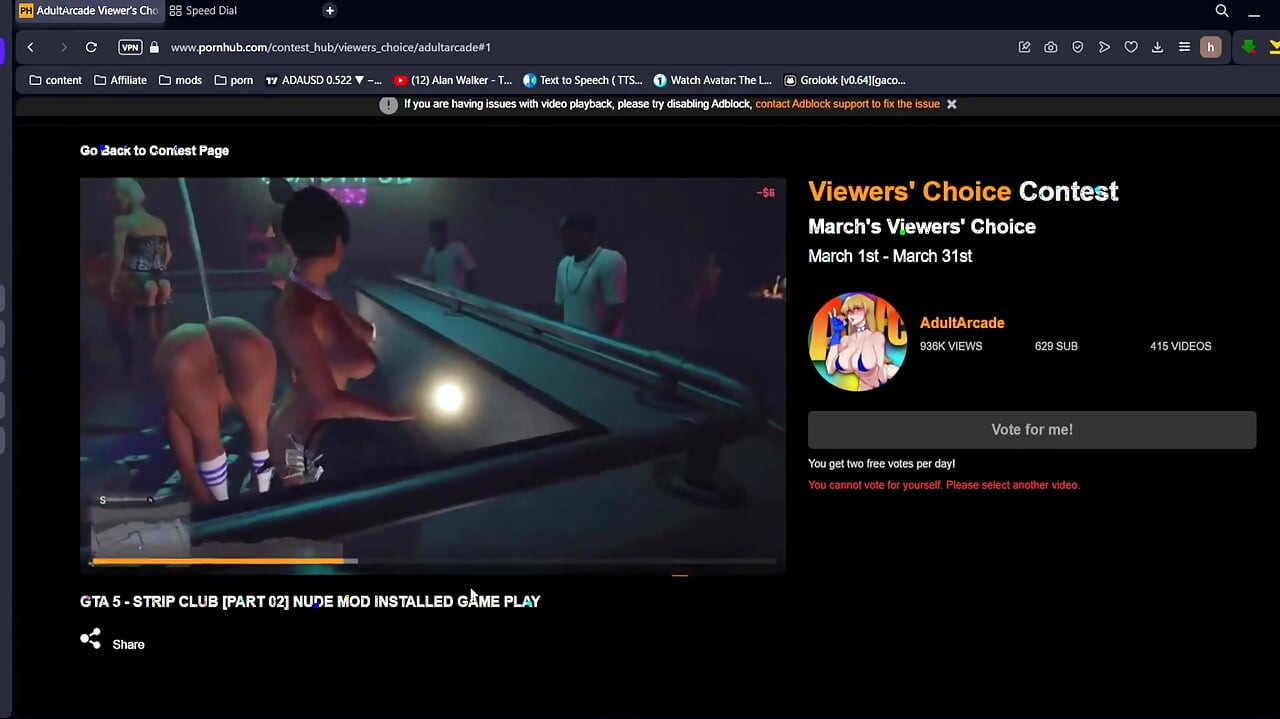The height and width of the screenshot is (719, 1280).
Task: Send page to My Flow paper plane icon
Action: point(1104,47)
